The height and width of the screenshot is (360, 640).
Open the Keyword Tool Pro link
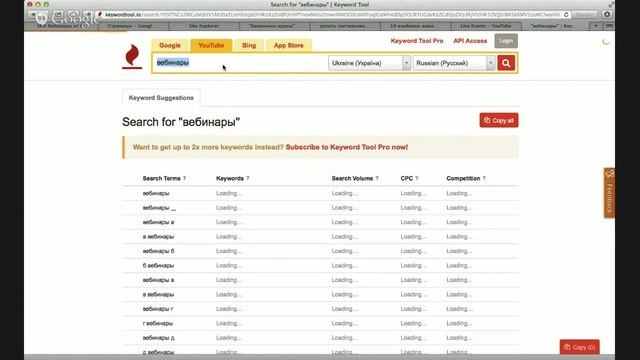point(417,41)
